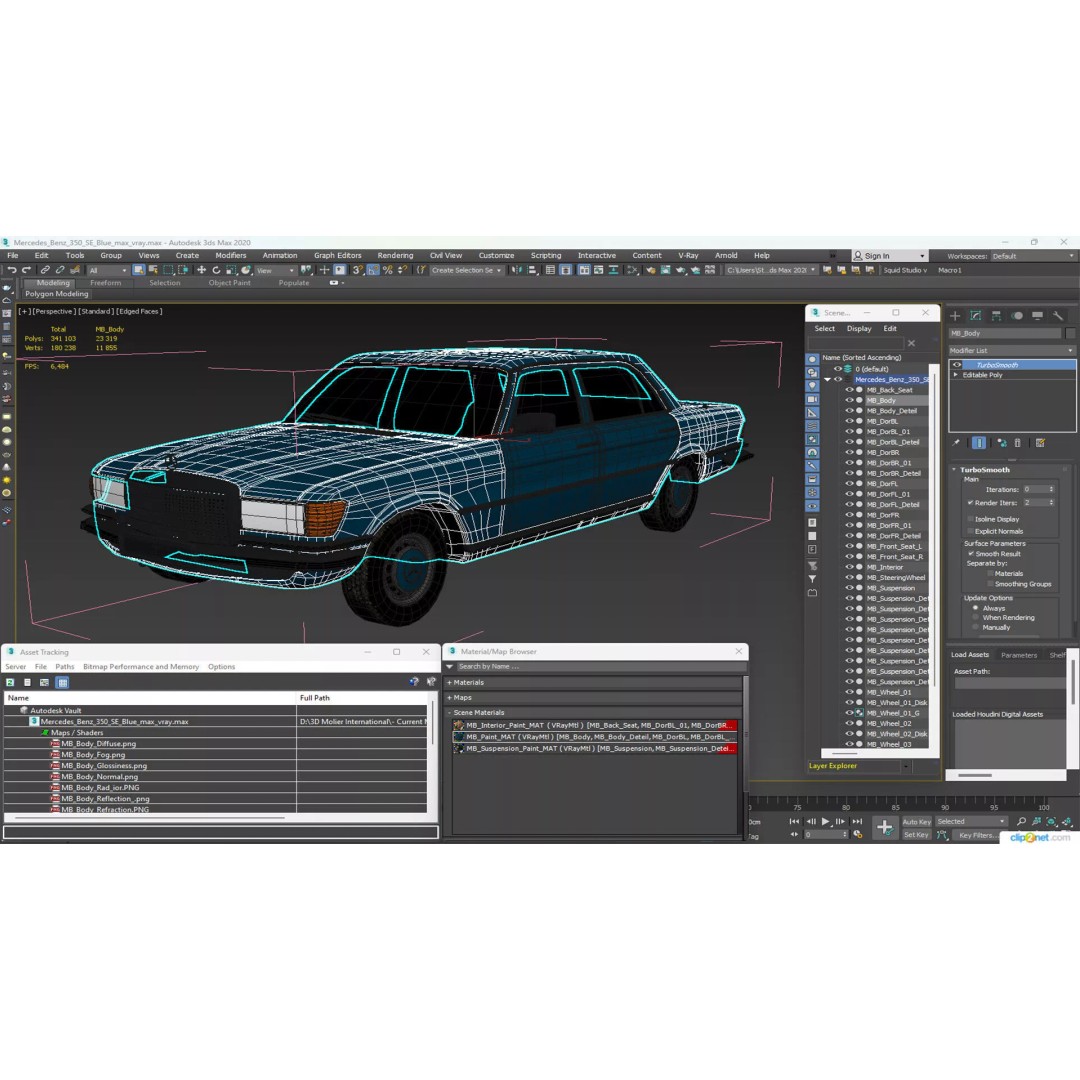Image resolution: width=1080 pixels, height=1080 pixels.
Task: Jump to the end frame of the timeline
Action: click(x=857, y=821)
